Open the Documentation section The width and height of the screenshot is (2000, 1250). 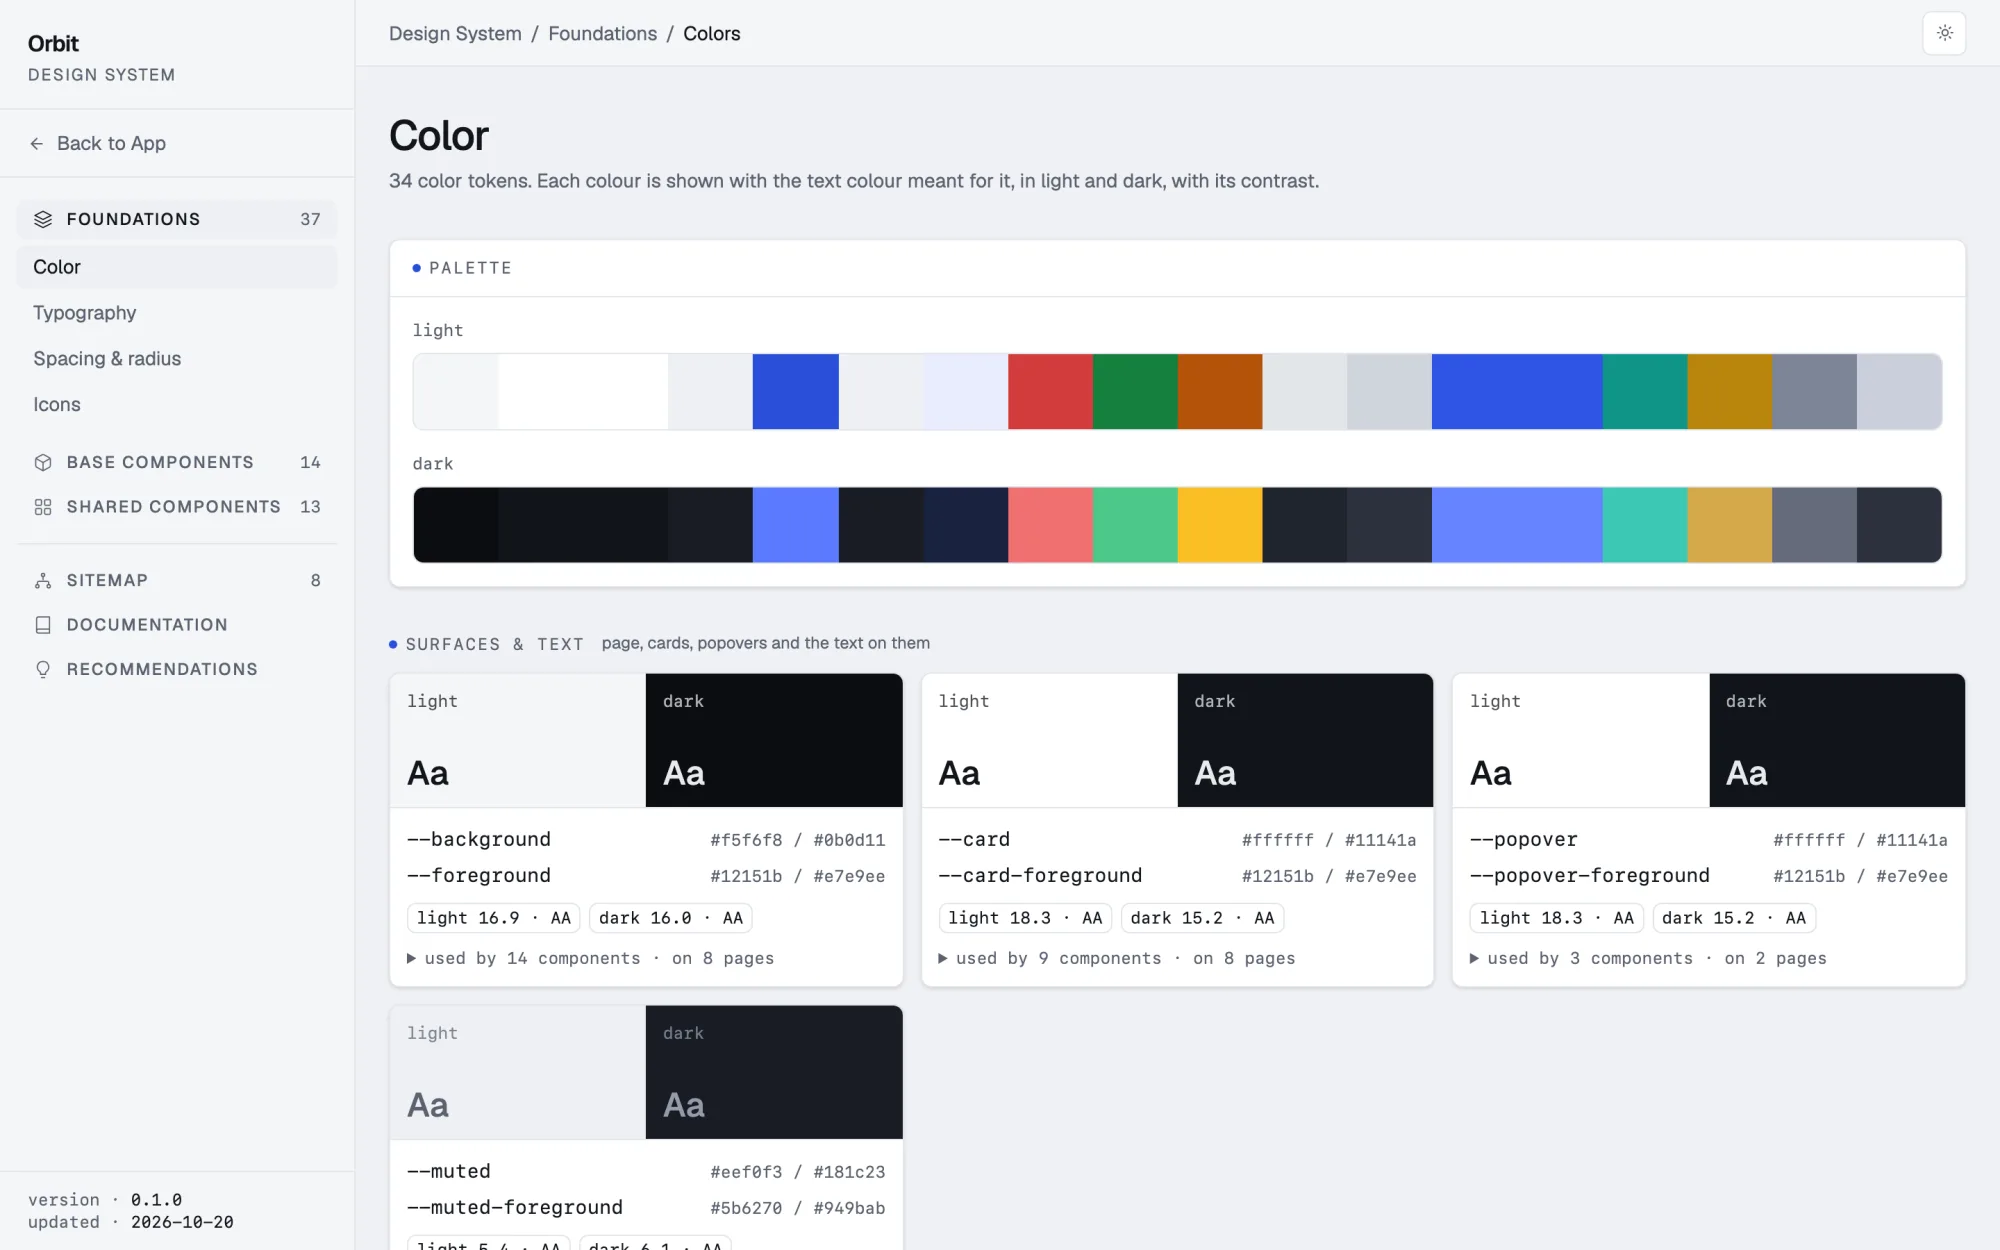177,625
